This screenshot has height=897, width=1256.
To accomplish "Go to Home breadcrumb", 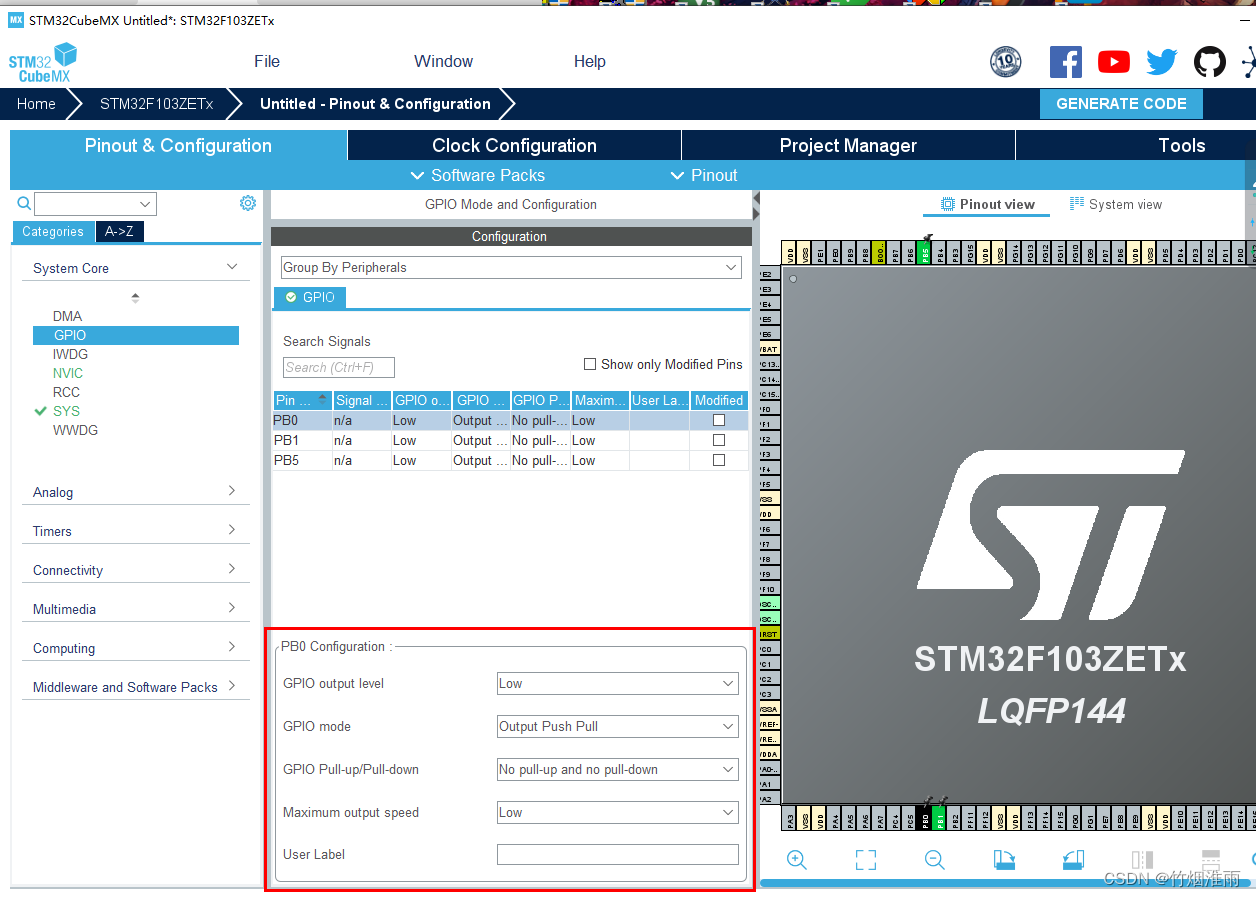I will coord(36,104).
